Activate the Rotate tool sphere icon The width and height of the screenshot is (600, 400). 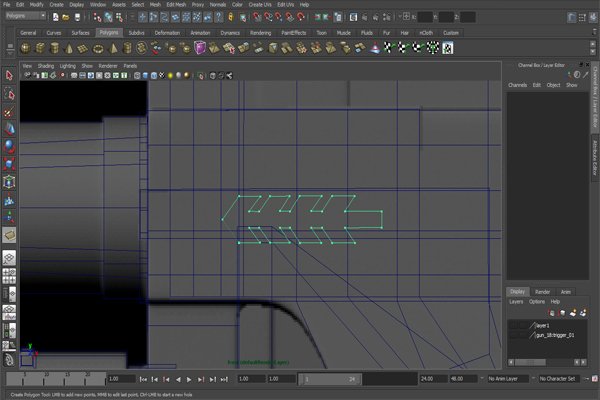click(9, 146)
